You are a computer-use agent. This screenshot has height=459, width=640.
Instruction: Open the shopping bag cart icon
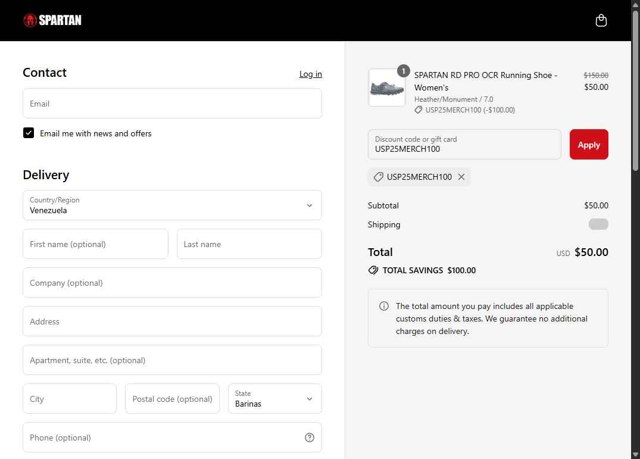click(x=601, y=20)
